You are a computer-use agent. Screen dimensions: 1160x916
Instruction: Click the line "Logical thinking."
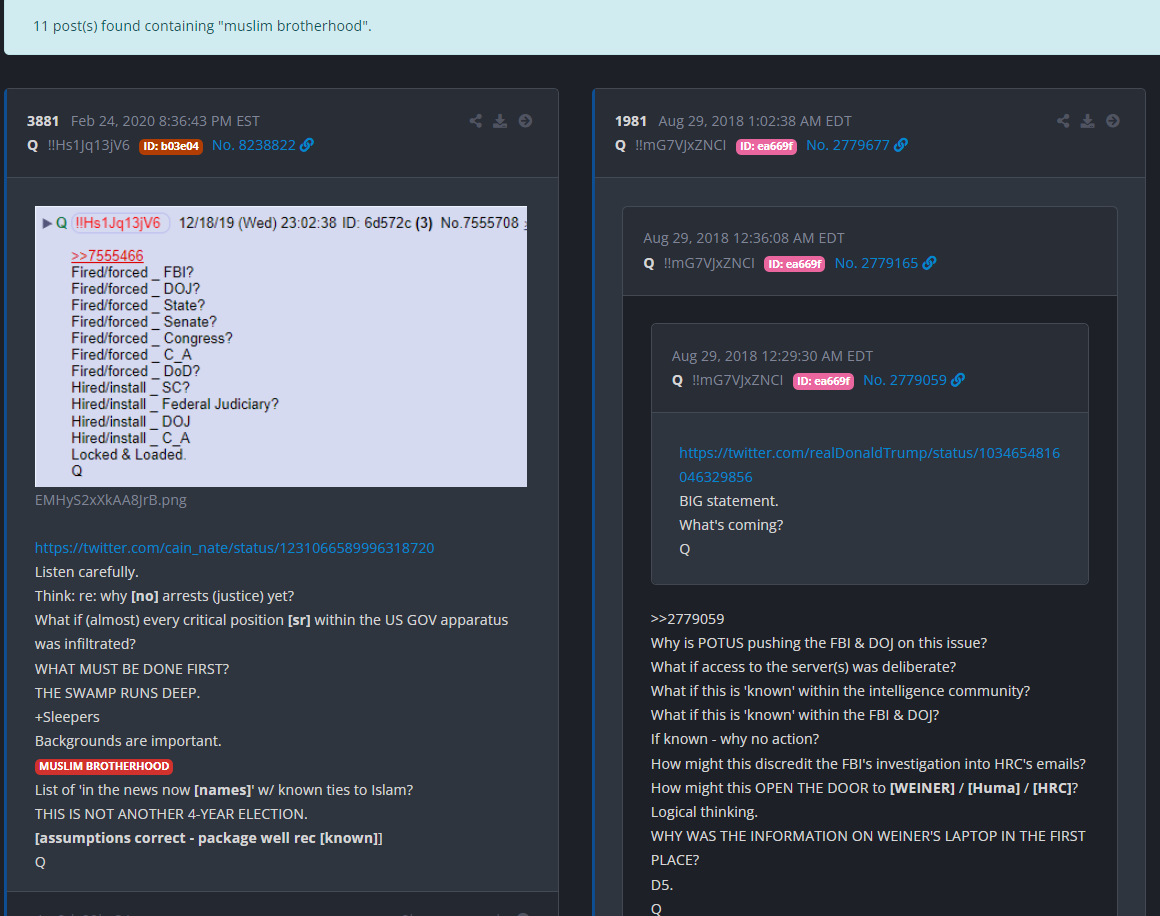click(704, 812)
